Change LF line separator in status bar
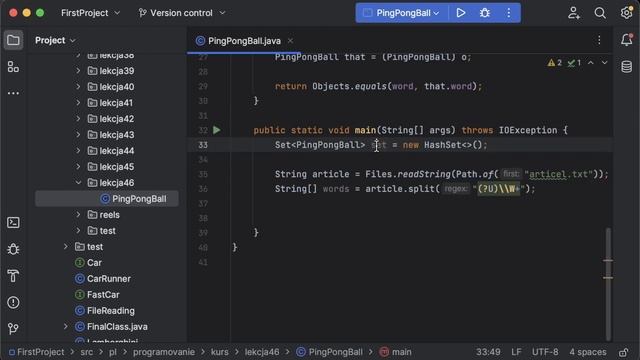The image size is (640, 360). 516,352
